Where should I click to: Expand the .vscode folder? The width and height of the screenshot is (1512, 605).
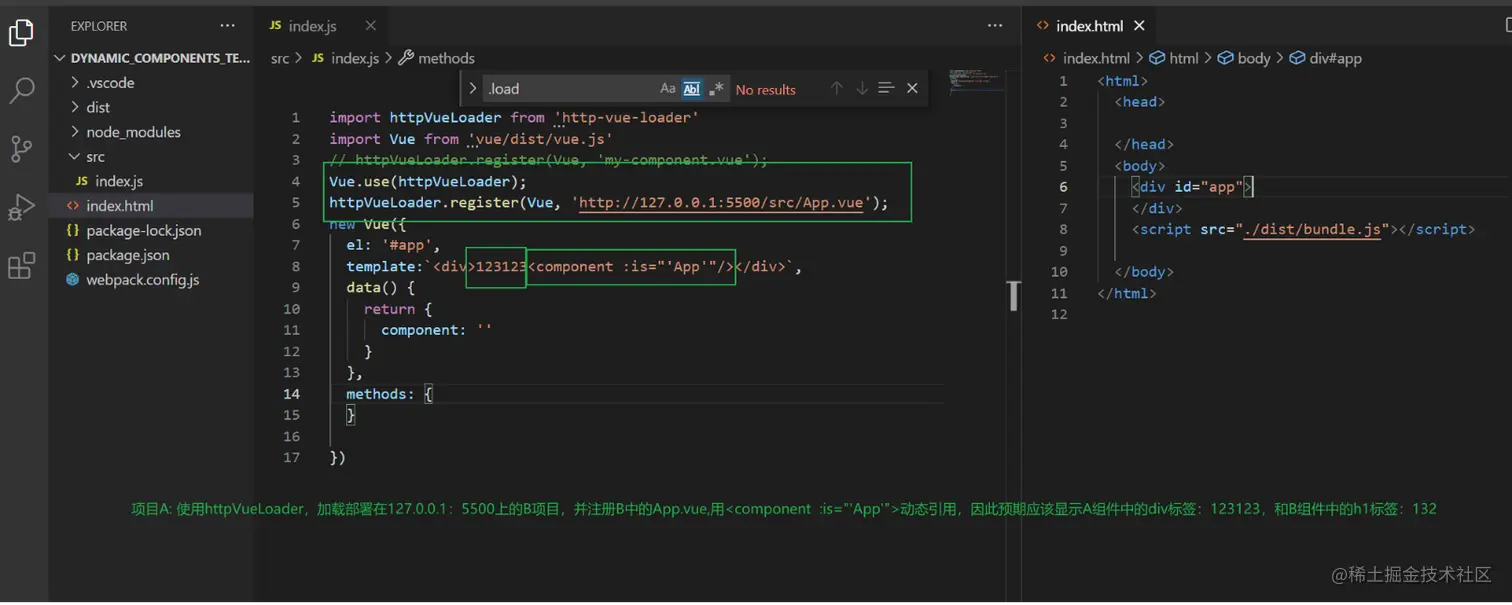pyautogui.click(x=152, y=83)
